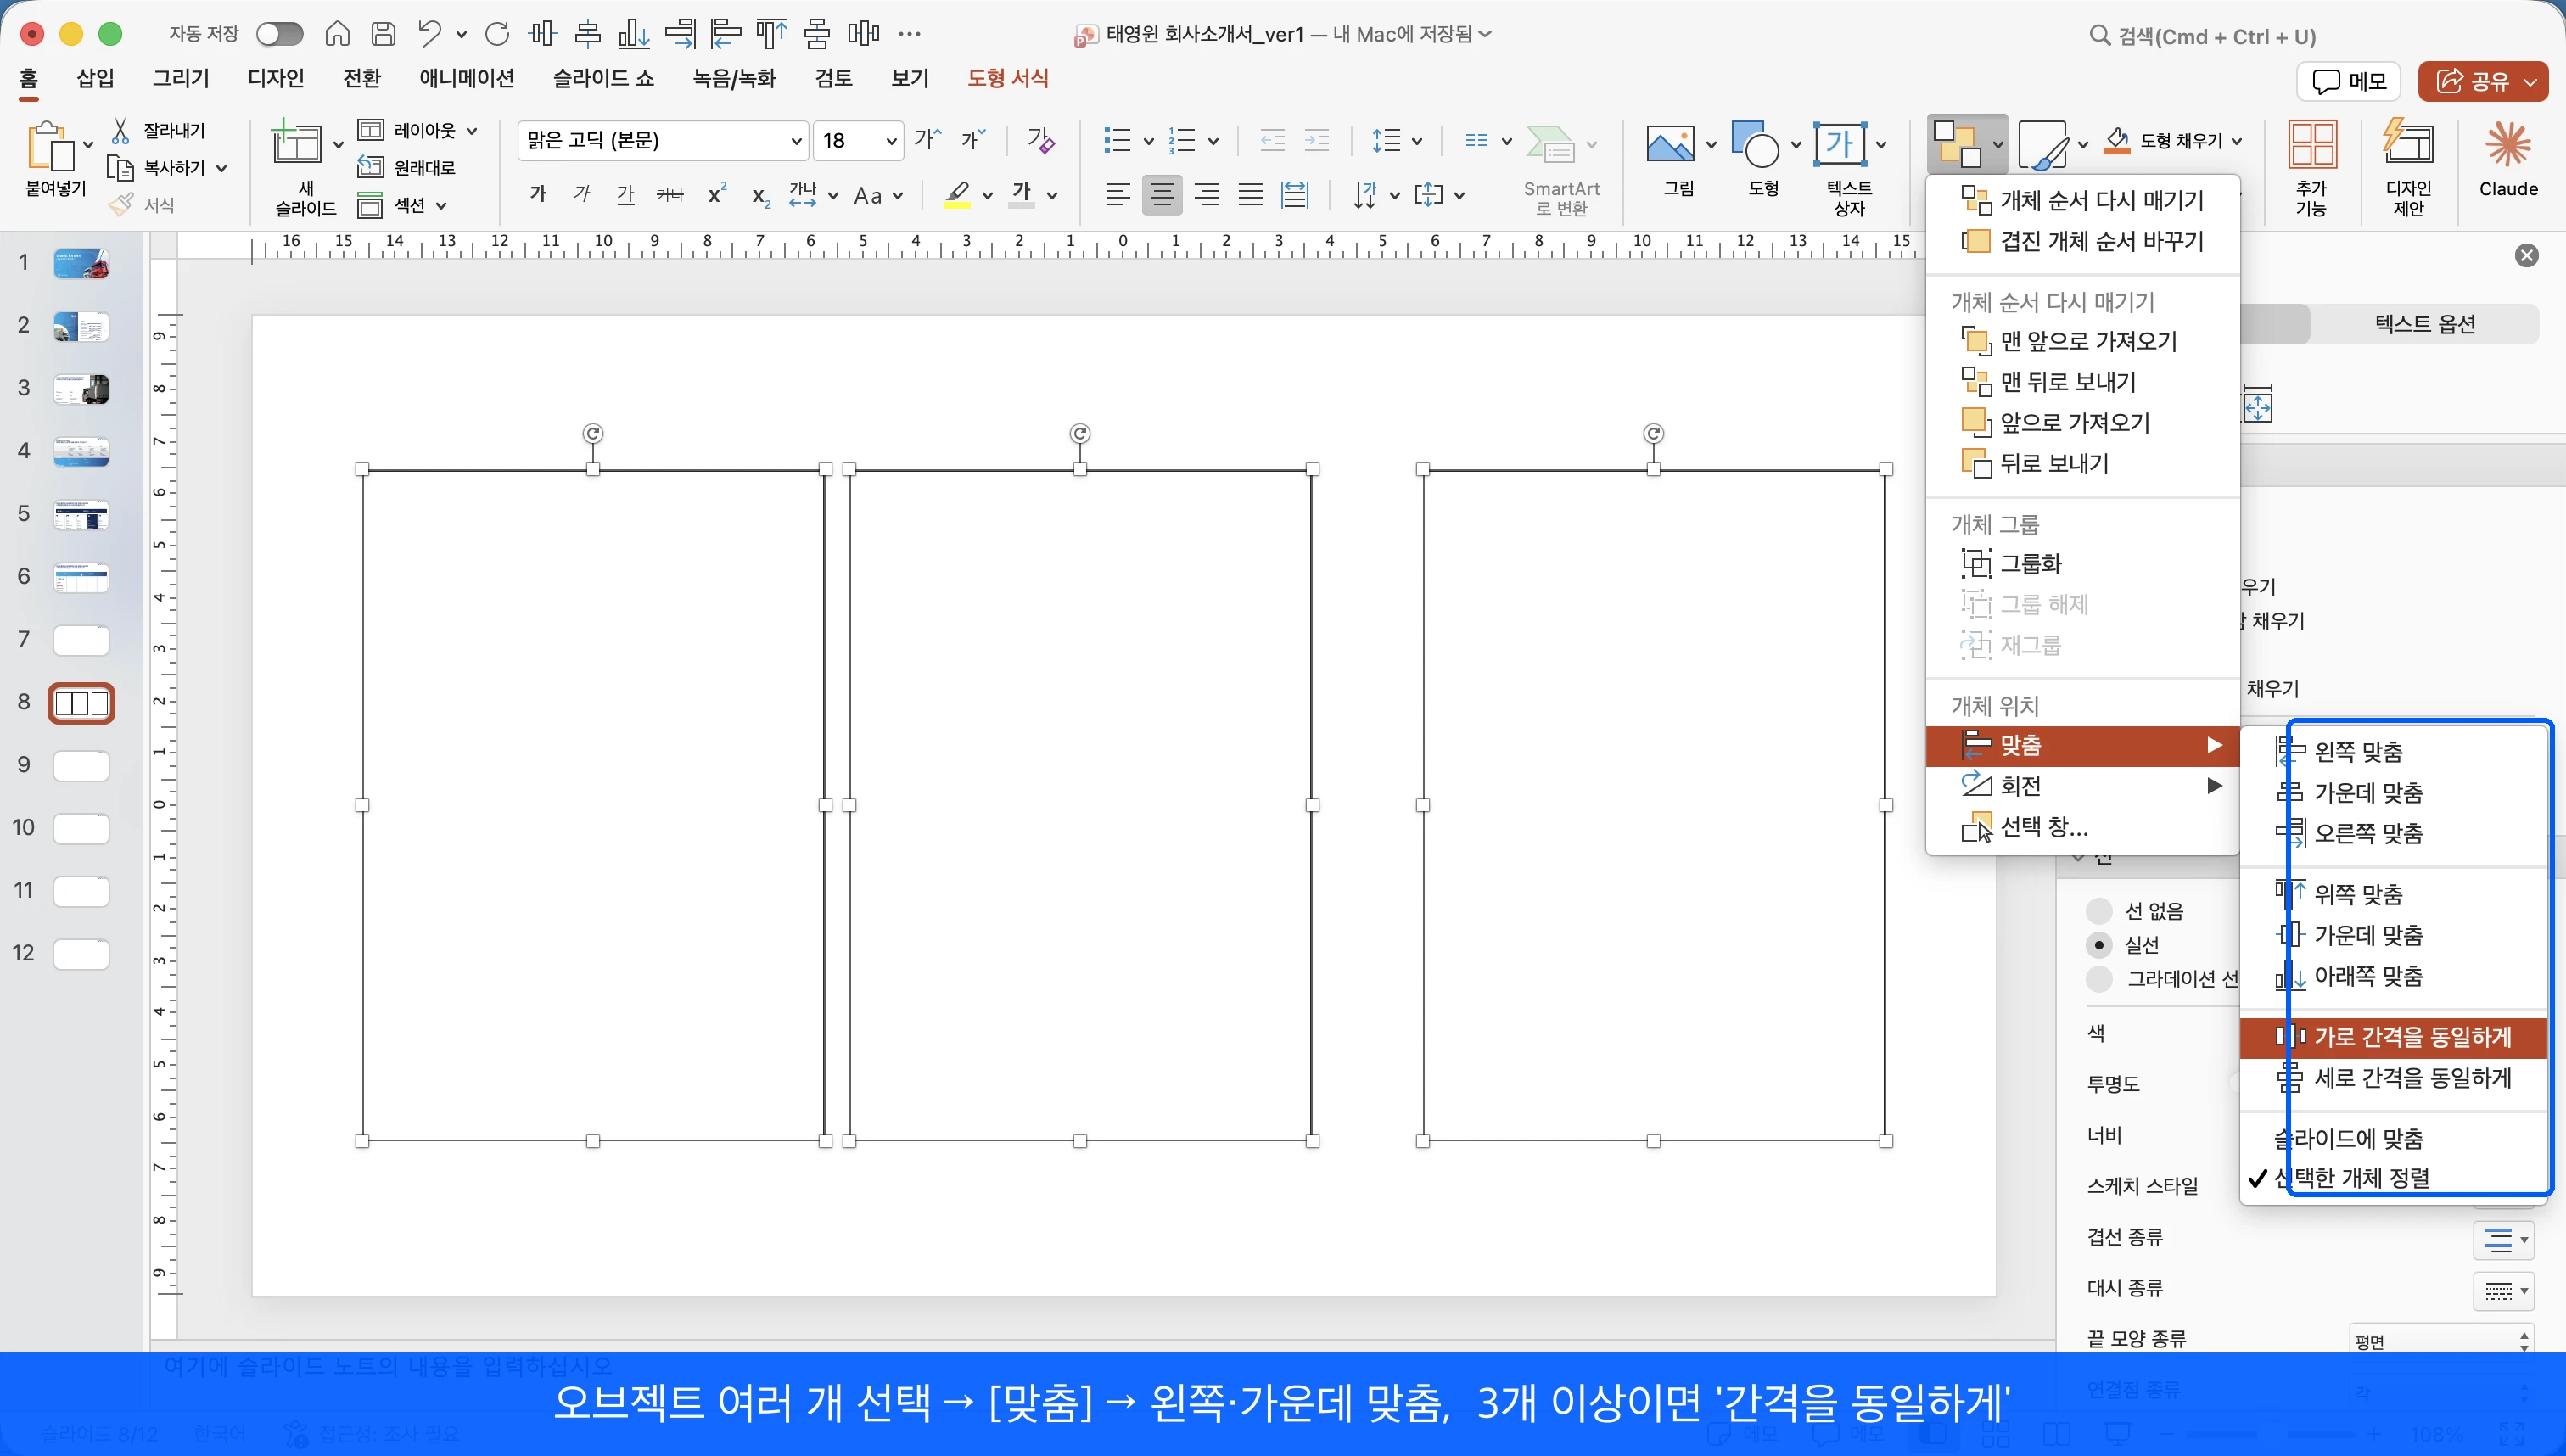The image size is (2566, 1456).
Task: Select the 선 없음 line radio button
Action: pos(2099,910)
